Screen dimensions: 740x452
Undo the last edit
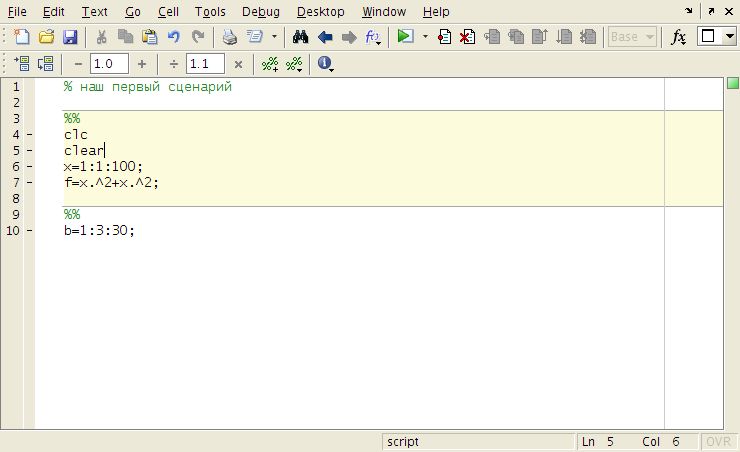(174, 36)
